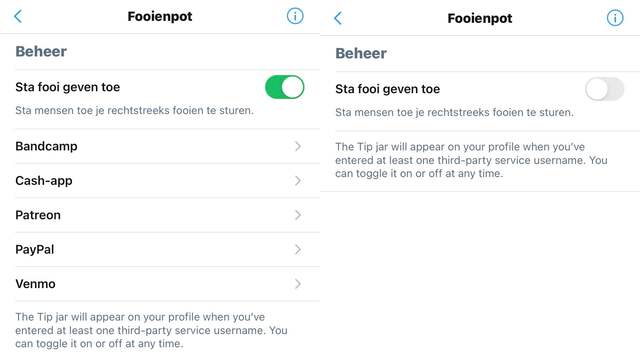Select the PayPal list item

[167, 249]
